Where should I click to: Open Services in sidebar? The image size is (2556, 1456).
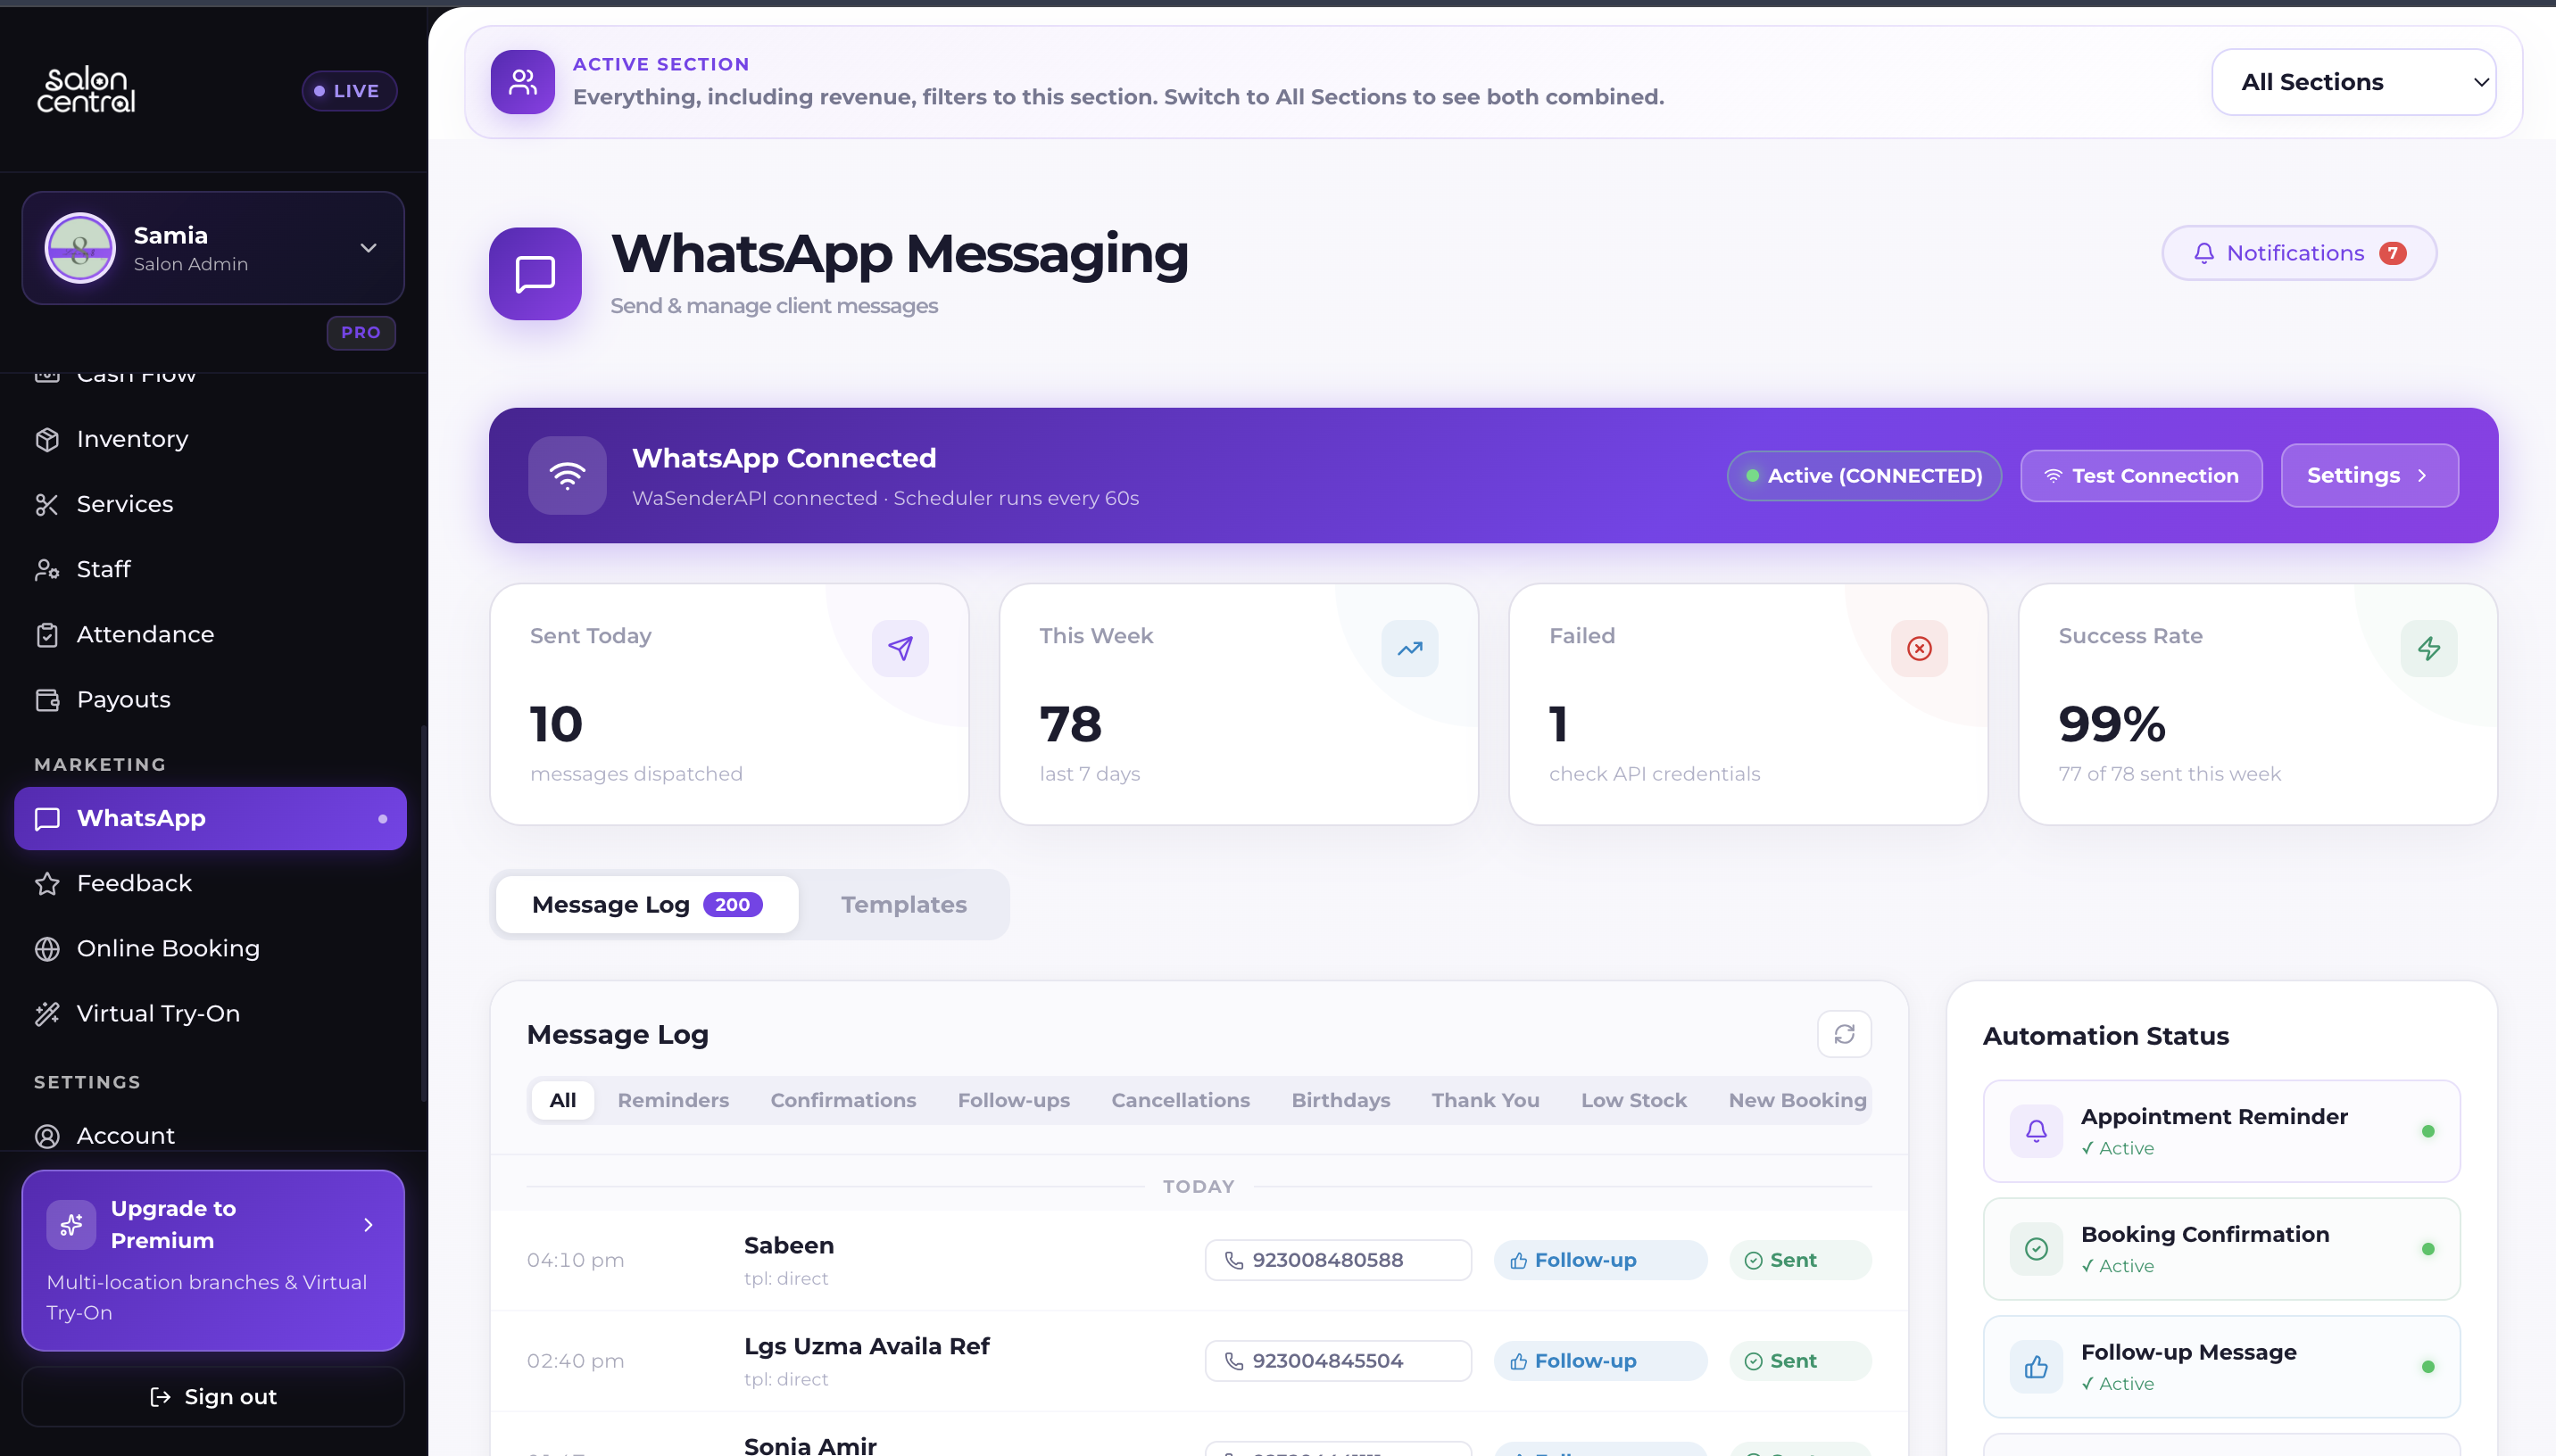210,504
